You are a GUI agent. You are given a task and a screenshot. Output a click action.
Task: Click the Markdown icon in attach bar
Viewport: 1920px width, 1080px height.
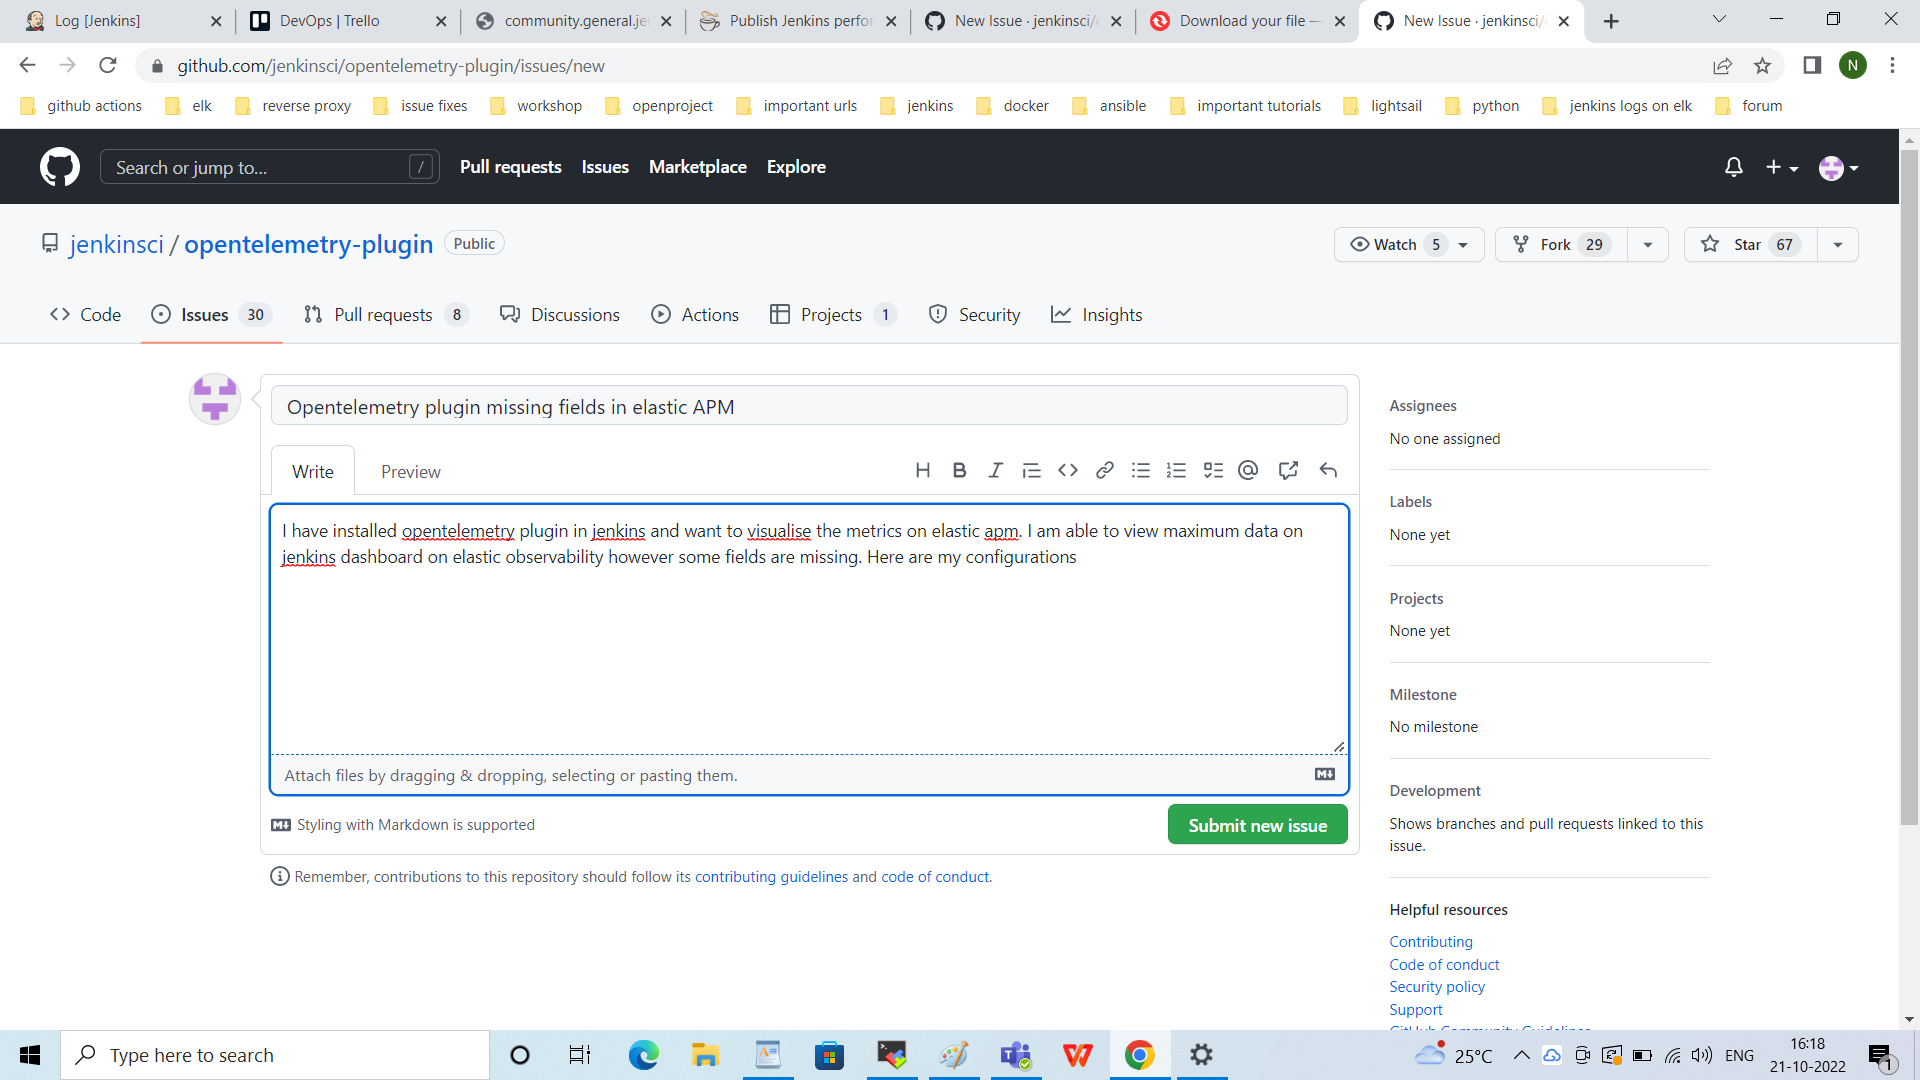[1324, 774]
